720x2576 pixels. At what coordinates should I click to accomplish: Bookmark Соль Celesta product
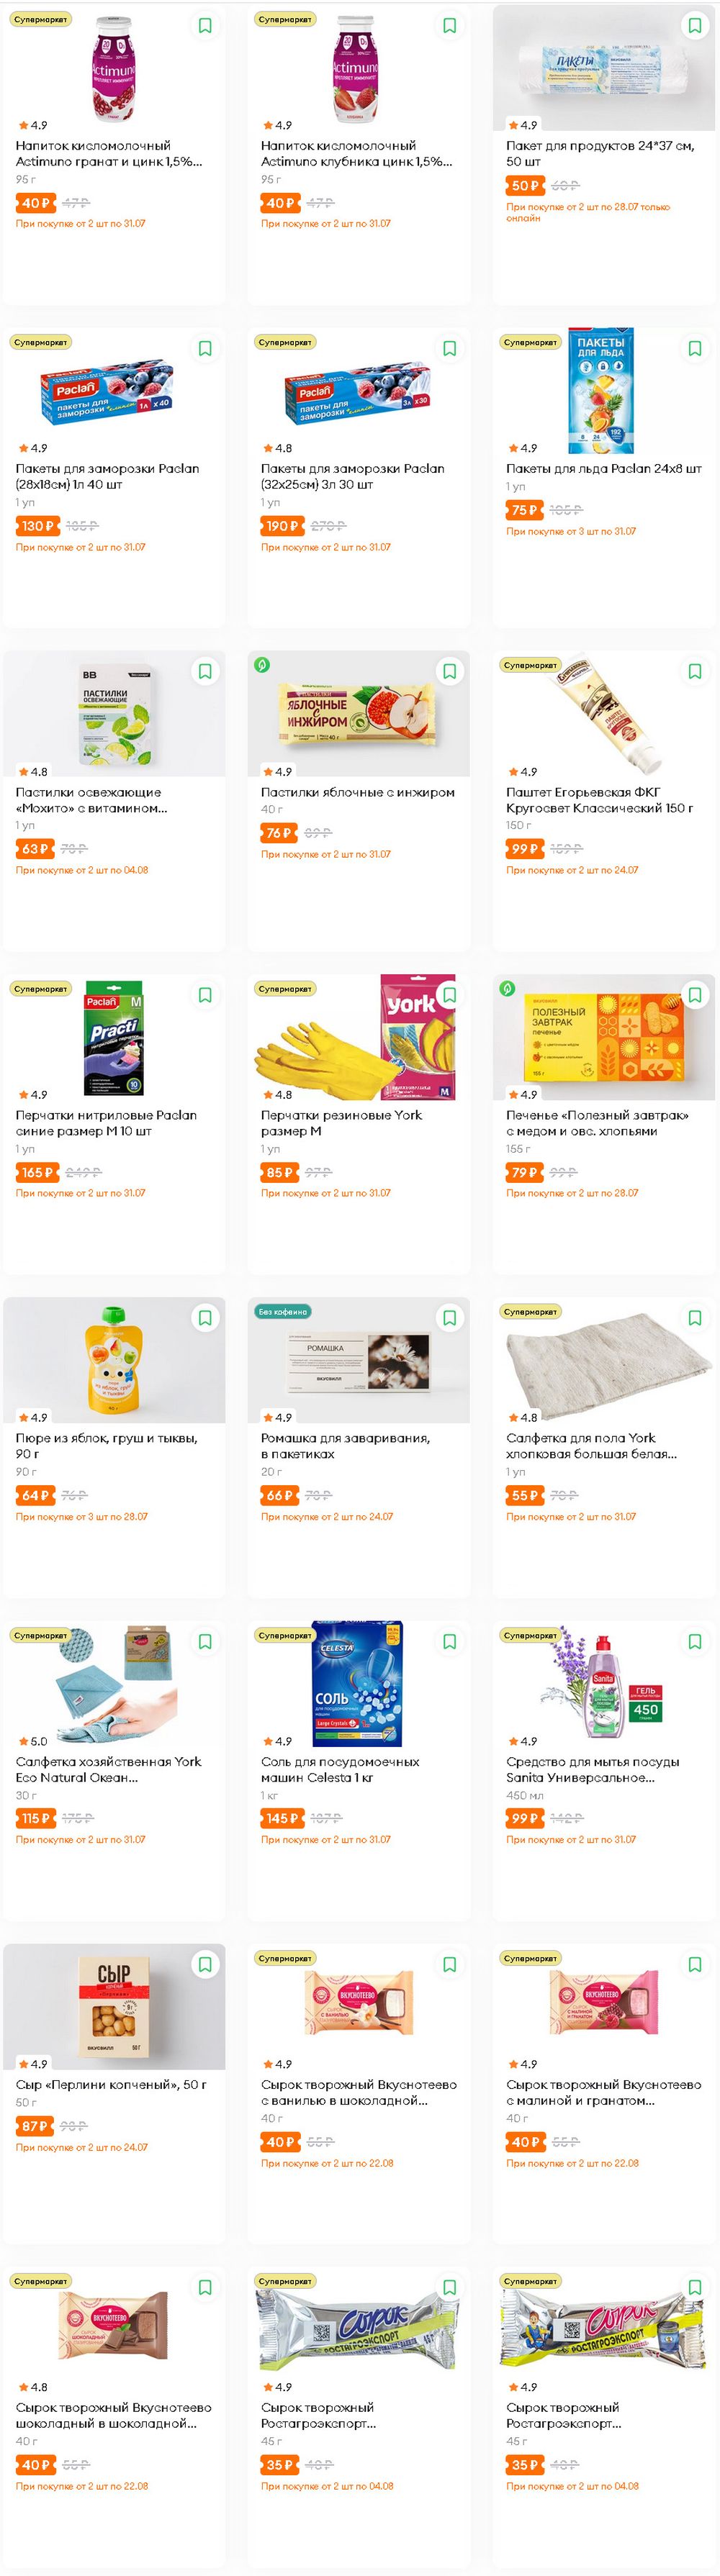(x=449, y=1641)
